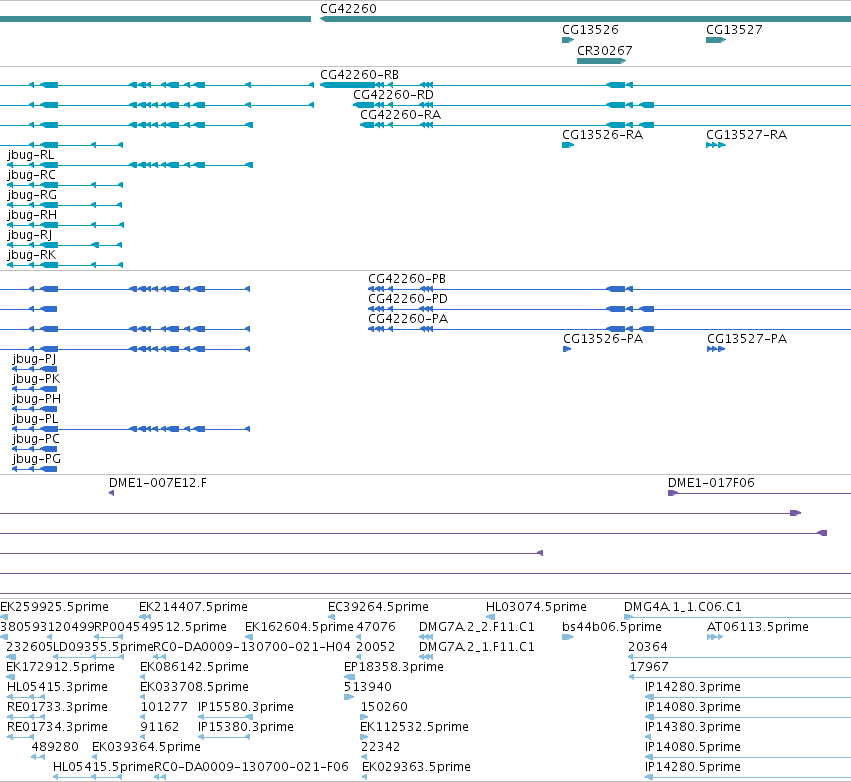
Task: Click the DMG7A2_2.F11.C1 label
Action: 477,627
